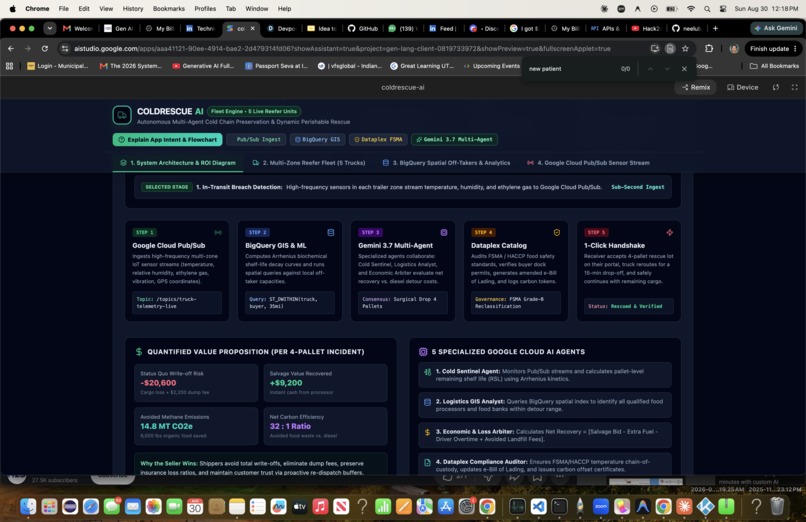Open the History menu in the menu bar
Image resolution: width=806 pixels, height=522 pixels.
pyautogui.click(x=133, y=9)
